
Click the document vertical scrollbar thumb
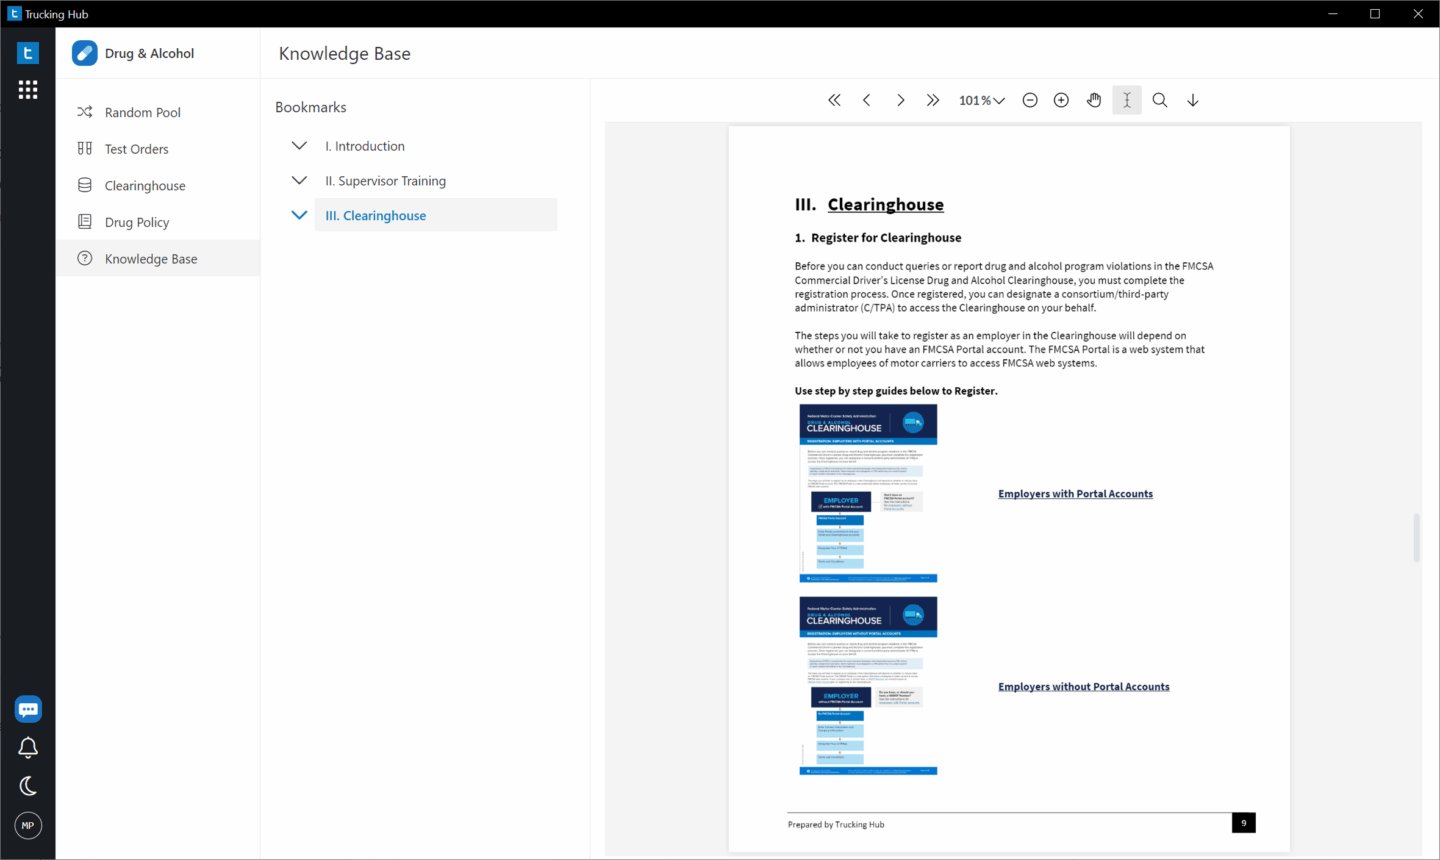(1416, 537)
